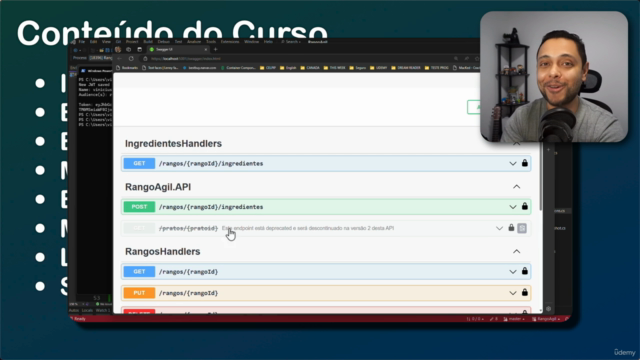Click master branch in Visual Studio status bar
This screenshot has width=640, height=360.
coord(514,319)
